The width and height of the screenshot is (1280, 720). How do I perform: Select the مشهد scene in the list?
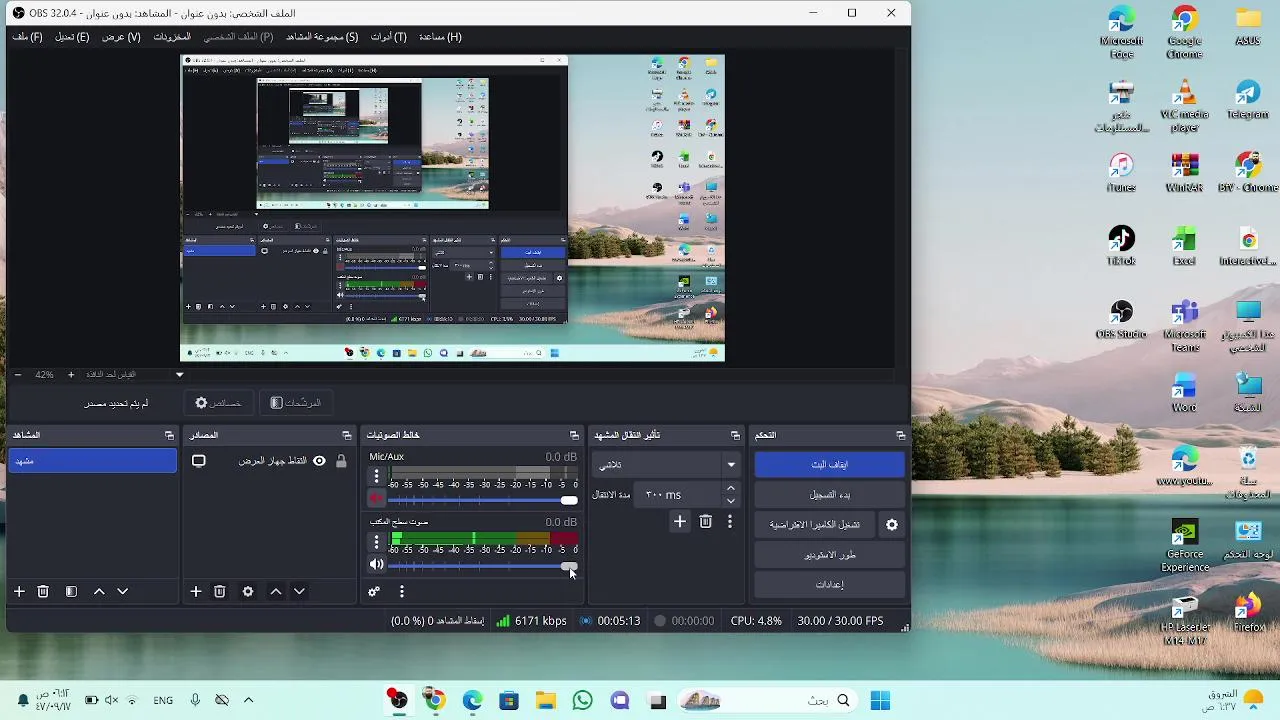(92, 461)
